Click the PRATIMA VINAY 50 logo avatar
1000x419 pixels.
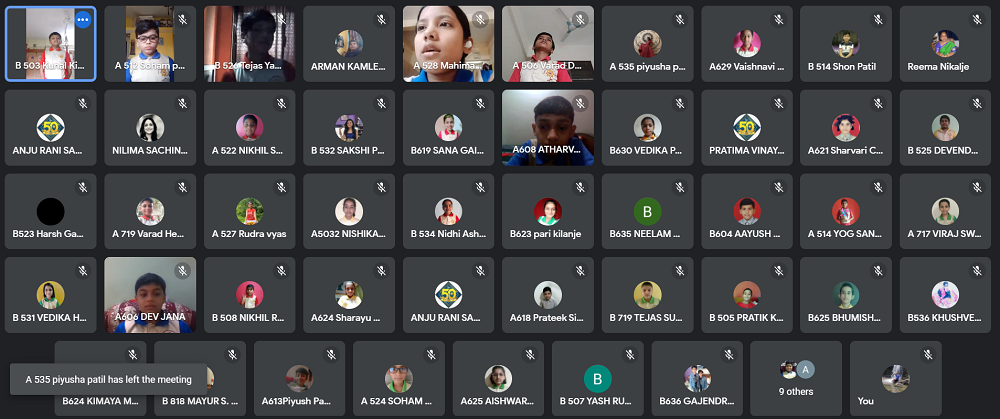(x=747, y=128)
